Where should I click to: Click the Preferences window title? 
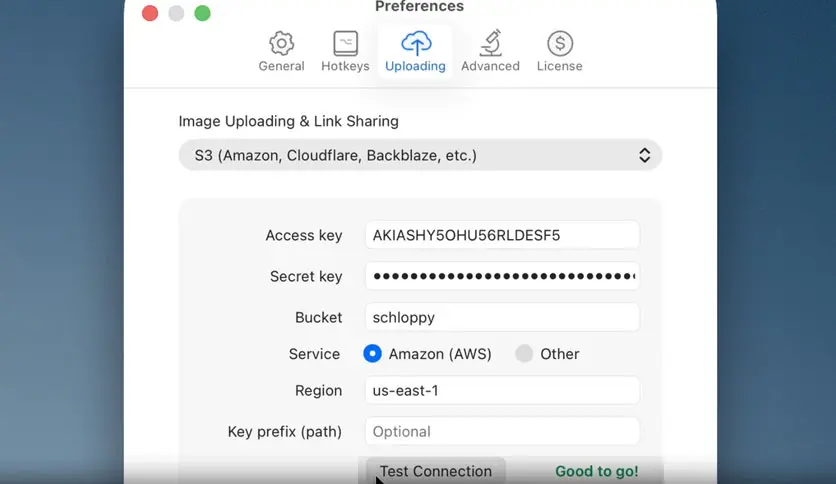(x=420, y=6)
